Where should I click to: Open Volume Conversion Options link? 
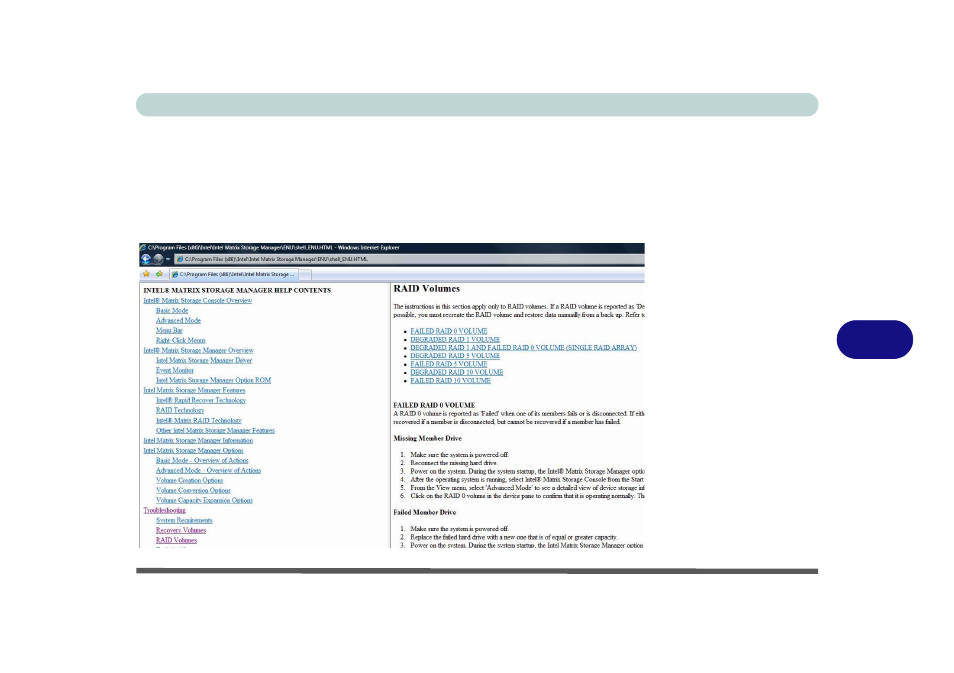pyautogui.click(x=193, y=490)
